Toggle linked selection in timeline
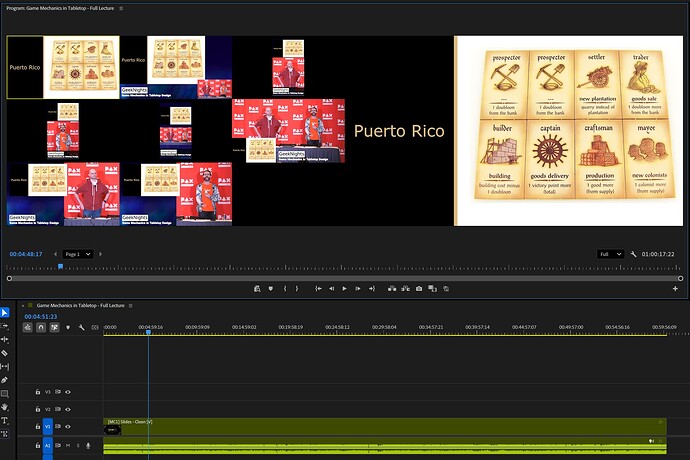This screenshot has width=690, height=460. [x=55, y=328]
